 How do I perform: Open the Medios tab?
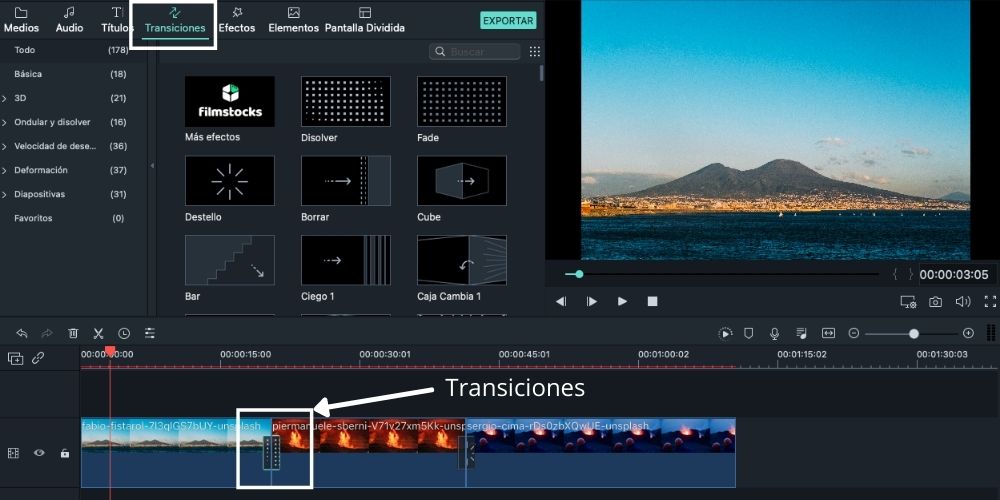click(x=21, y=20)
